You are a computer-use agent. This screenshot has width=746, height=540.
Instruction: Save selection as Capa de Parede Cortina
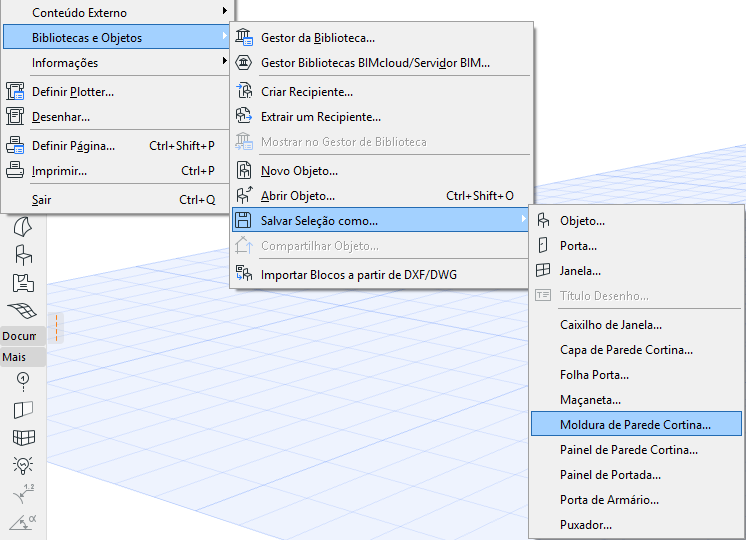point(637,350)
